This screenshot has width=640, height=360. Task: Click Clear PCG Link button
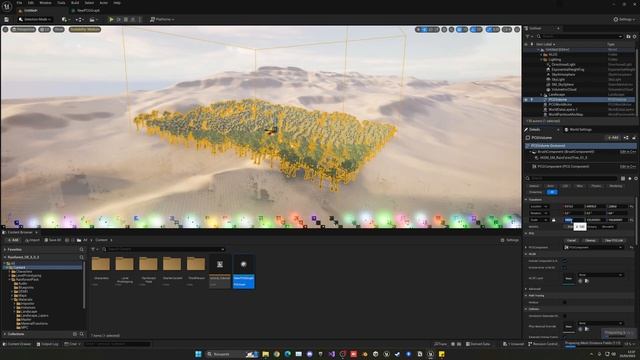[x=613, y=240]
